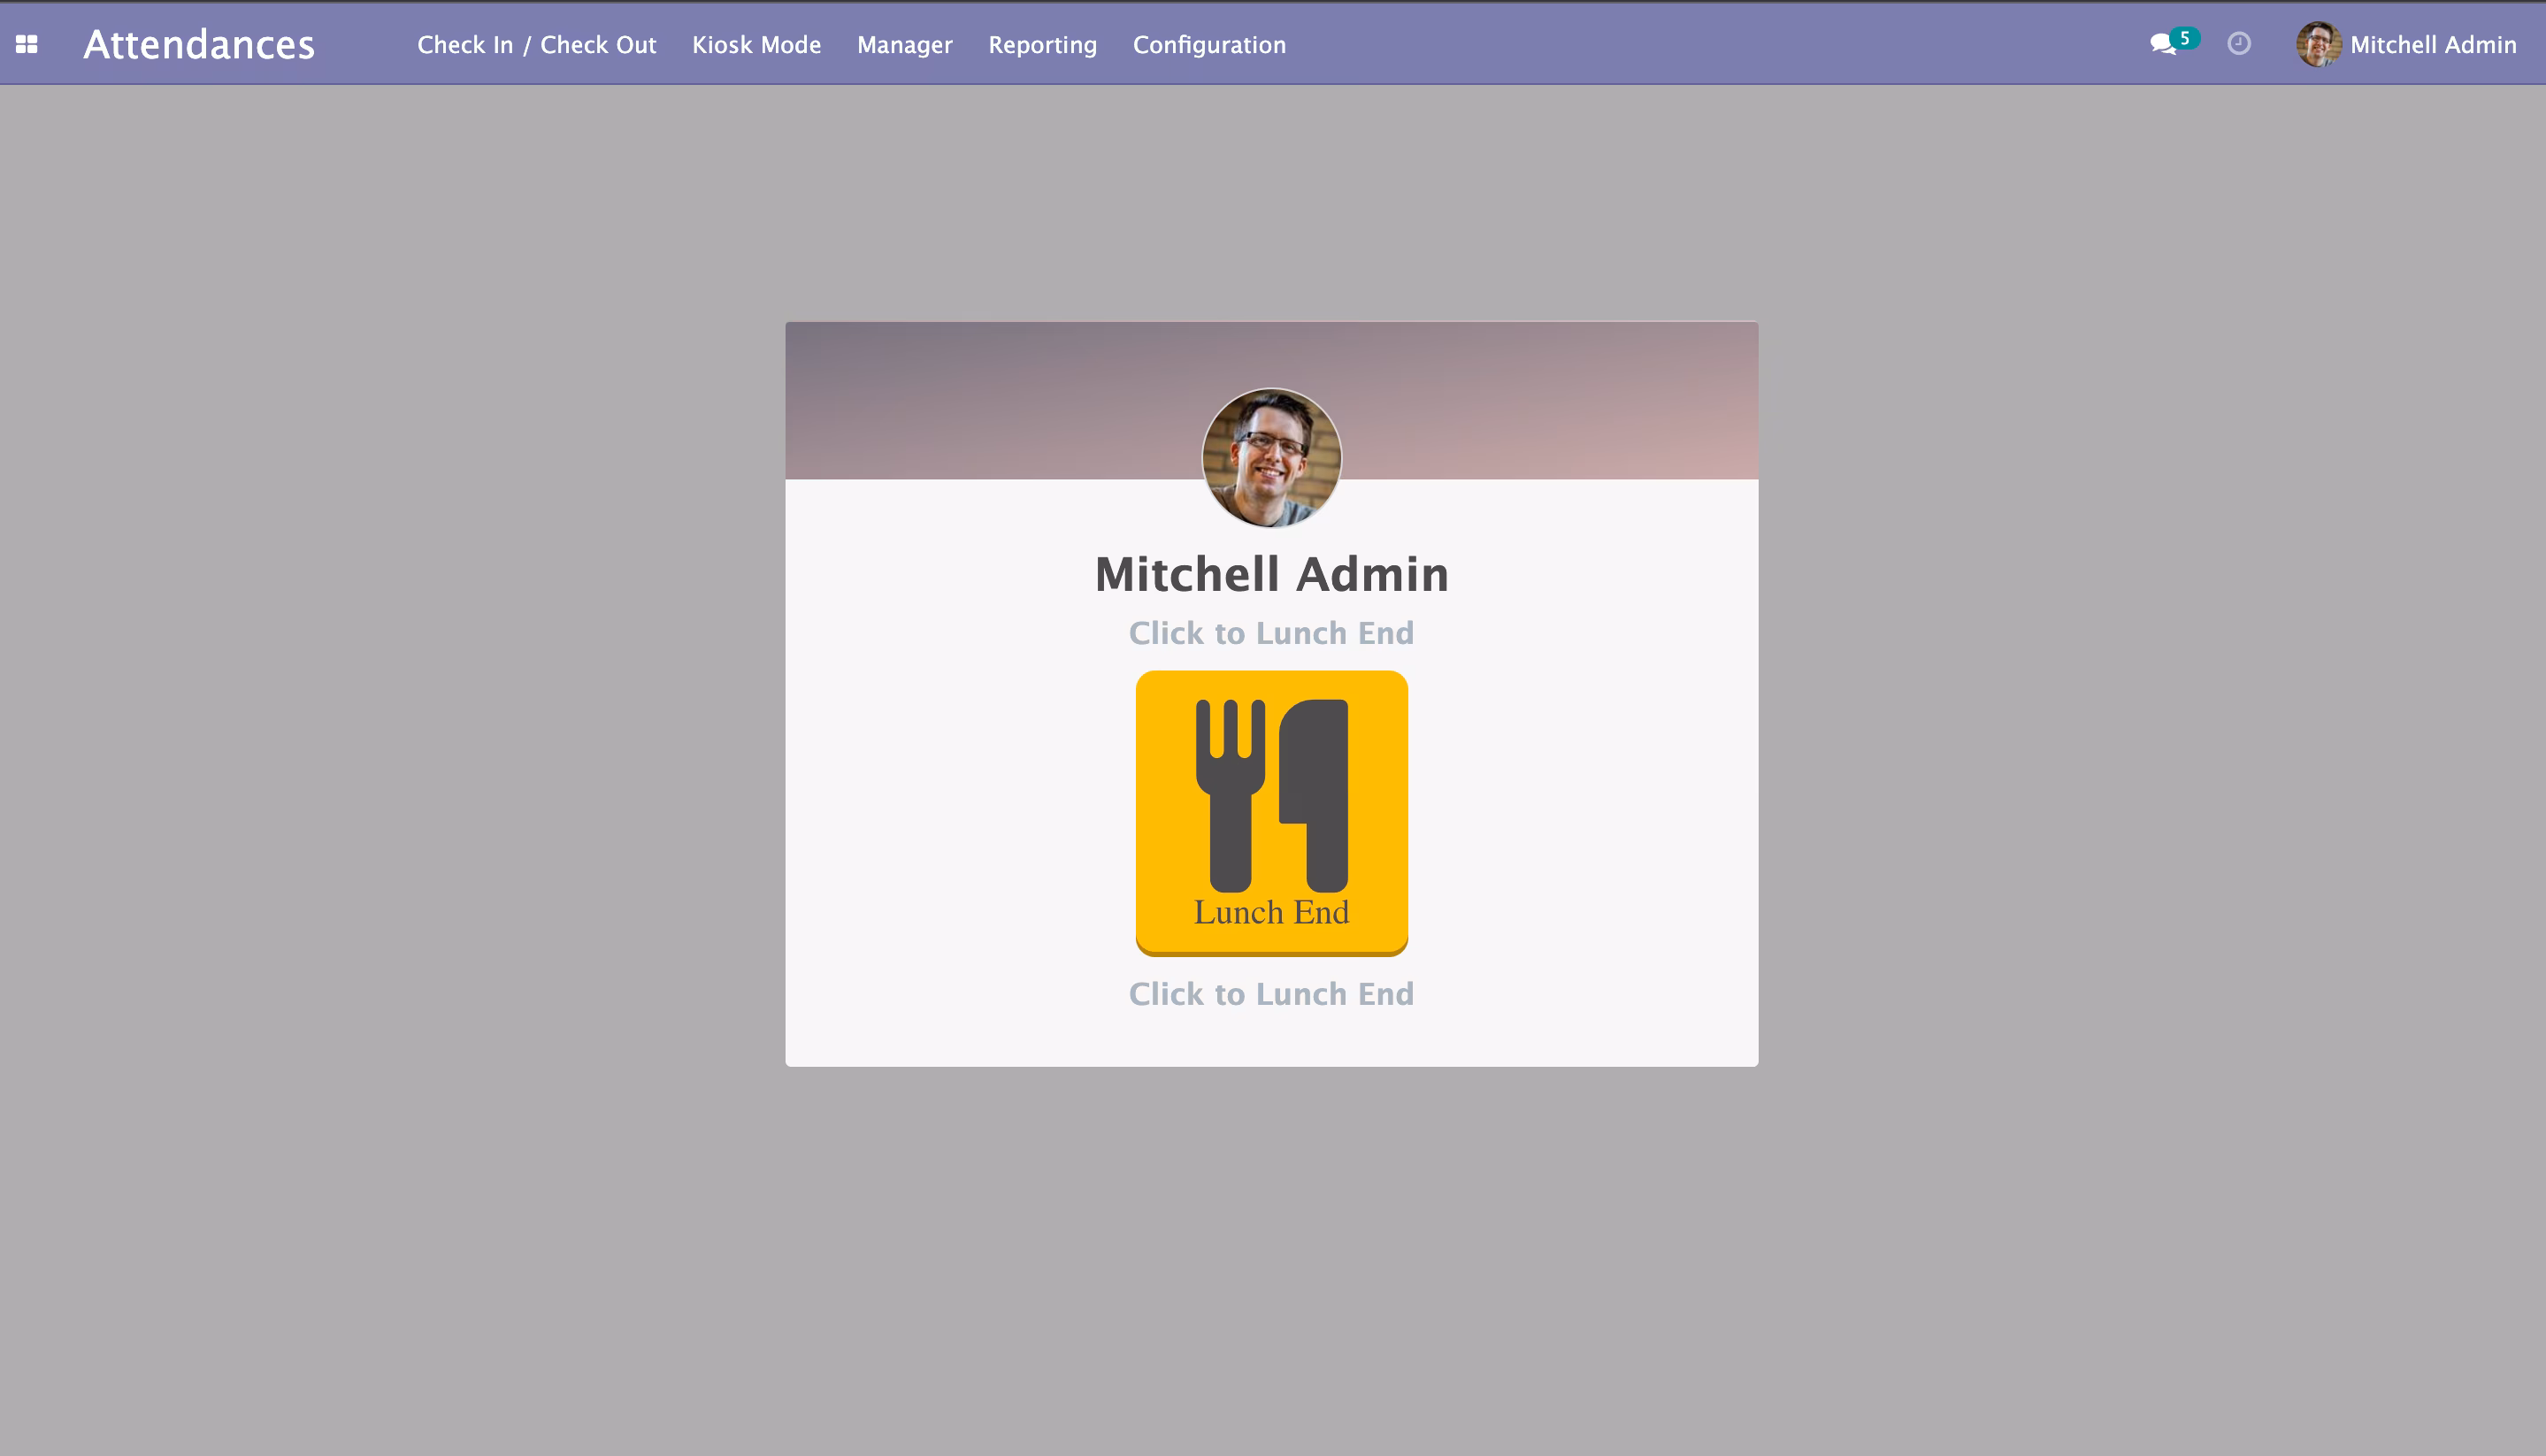
Task: Open the apps grid menu icon
Action: [x=27, y=44]
